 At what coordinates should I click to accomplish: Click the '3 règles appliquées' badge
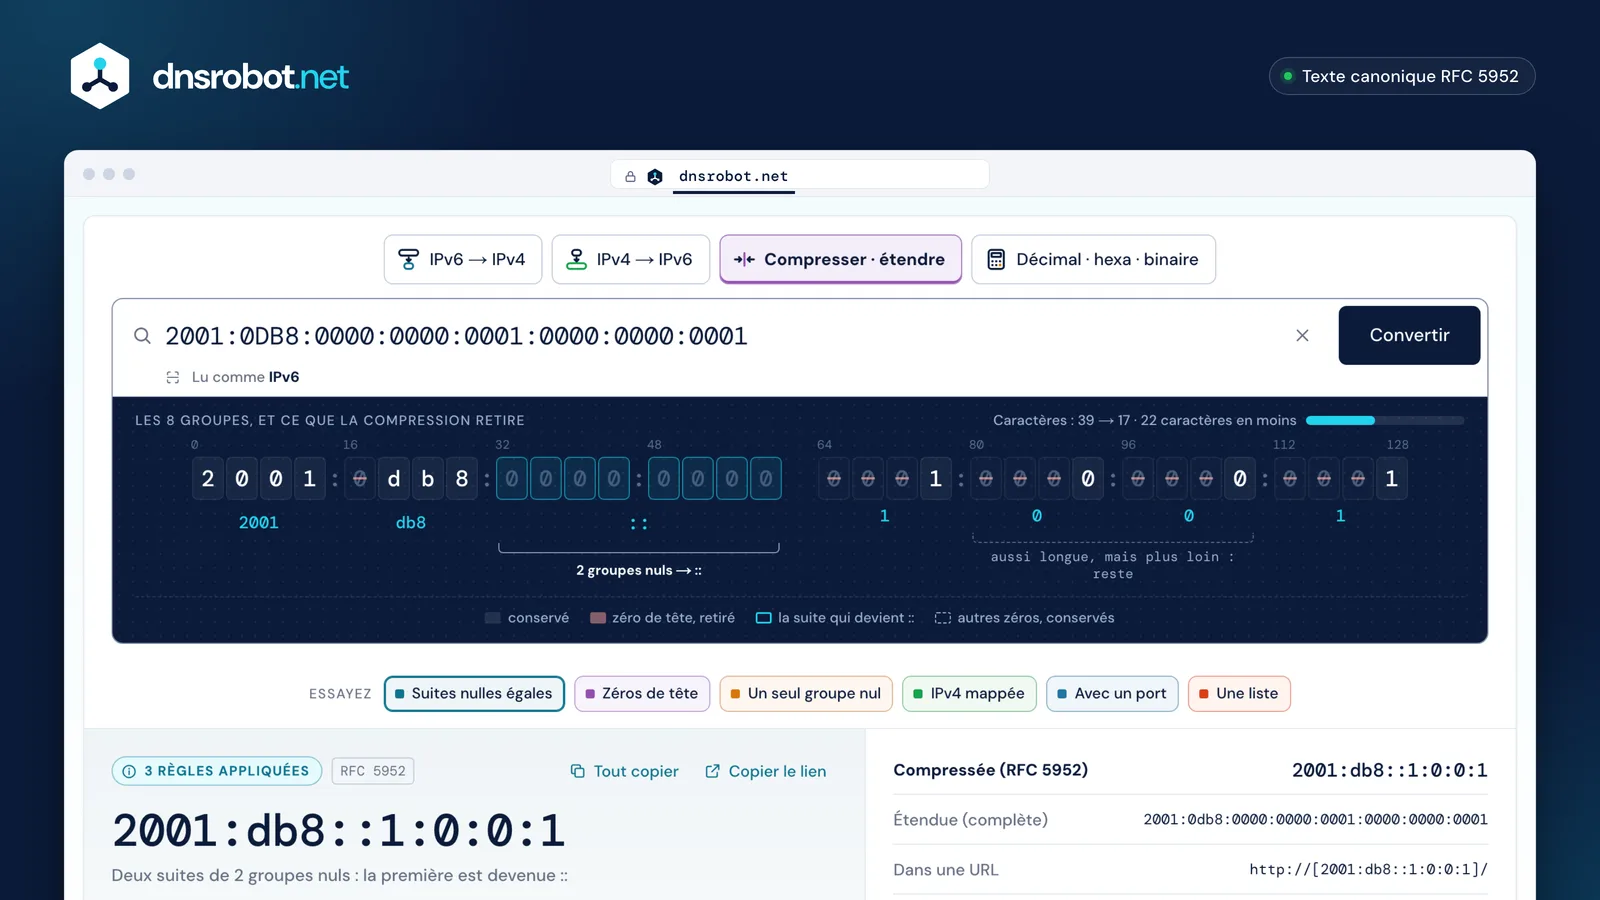coord(217,771)
